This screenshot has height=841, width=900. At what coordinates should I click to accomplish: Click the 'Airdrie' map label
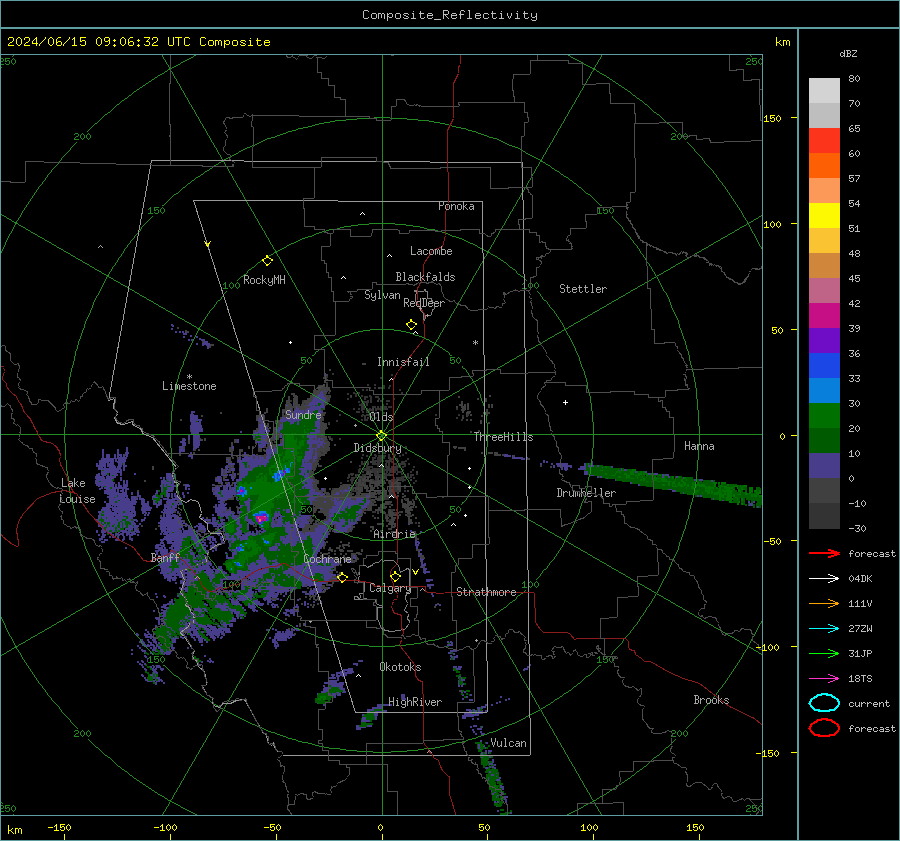click(394, 534)
